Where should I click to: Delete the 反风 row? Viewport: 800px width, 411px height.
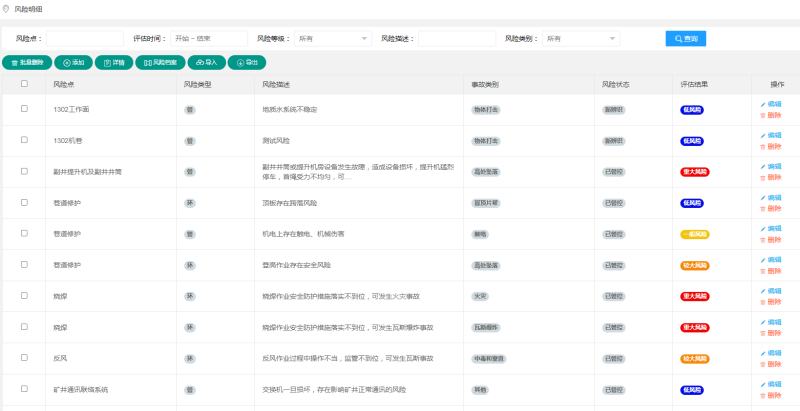pyautogui.click(x=771, y=364)
